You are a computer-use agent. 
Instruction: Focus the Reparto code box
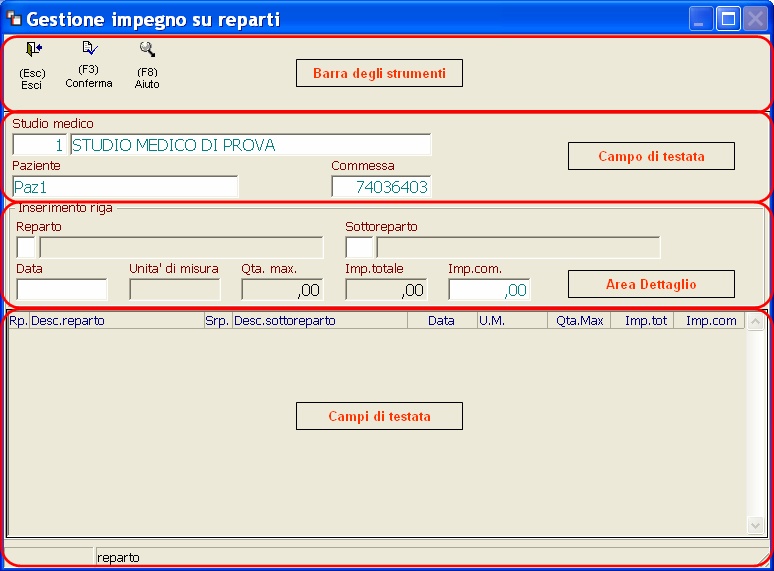[x=26, y=247]
